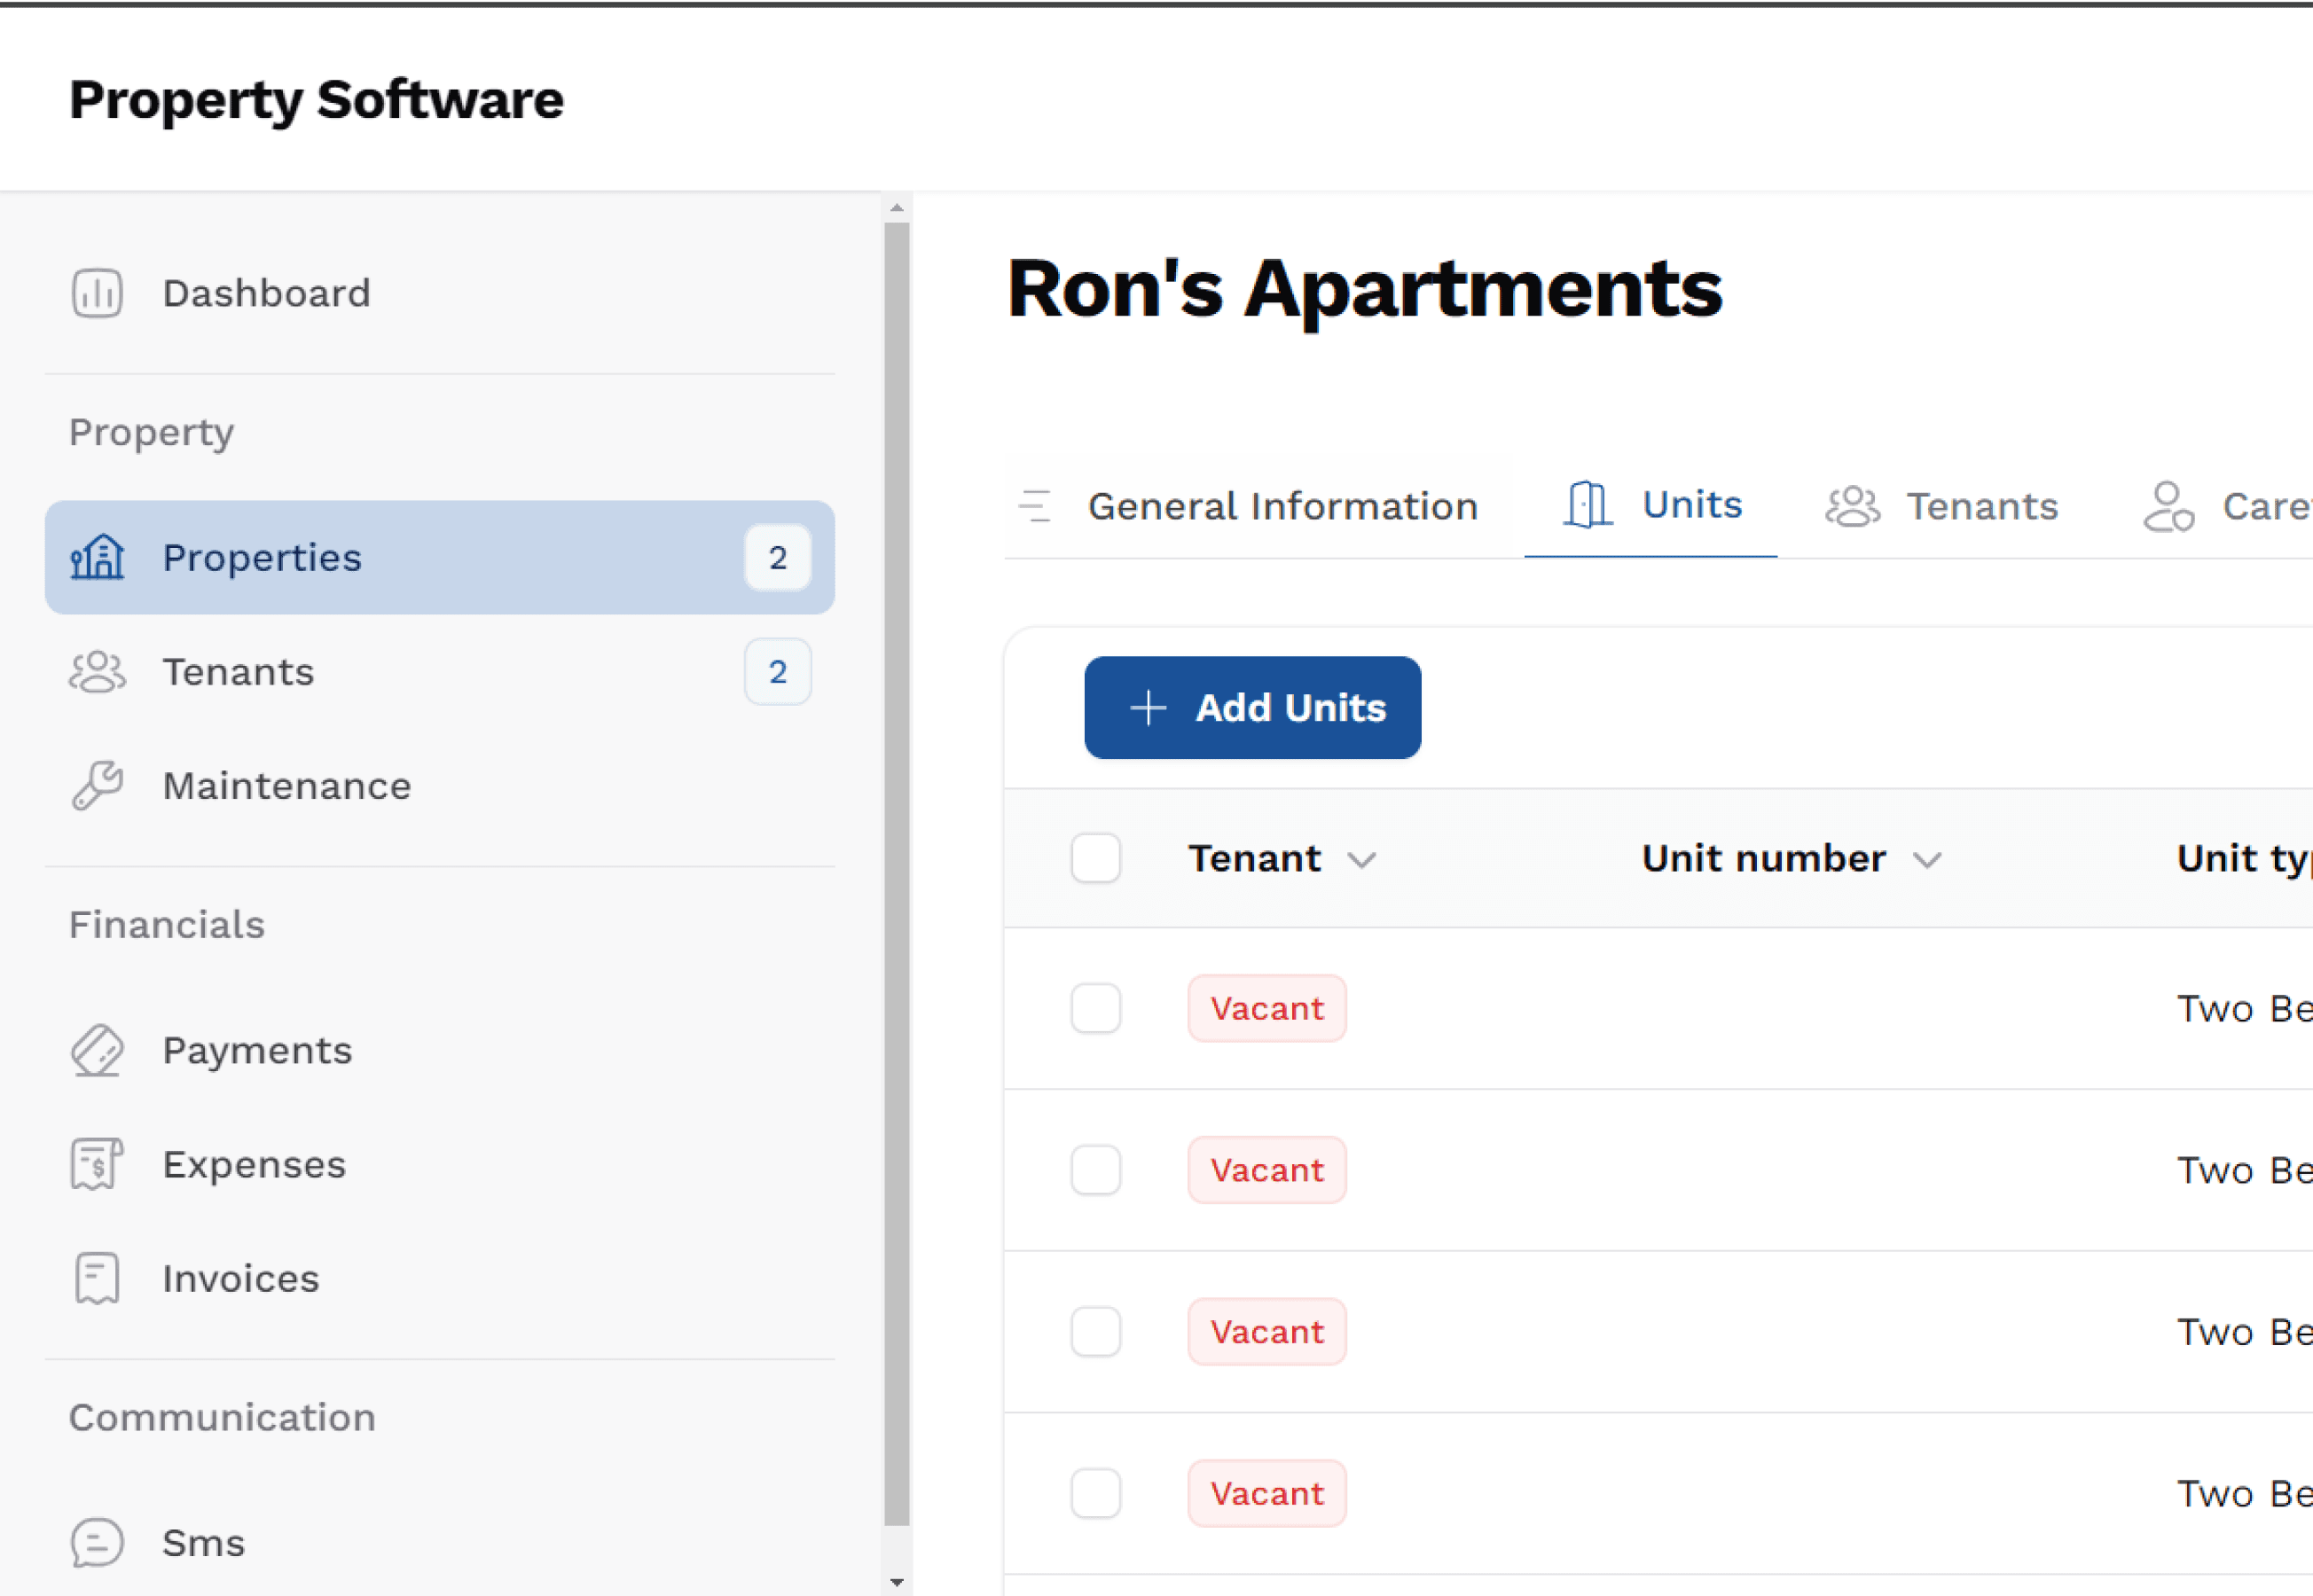Expand the Tenant column sort chevron
The image size is (2313, 1596).
[1361, 860]
